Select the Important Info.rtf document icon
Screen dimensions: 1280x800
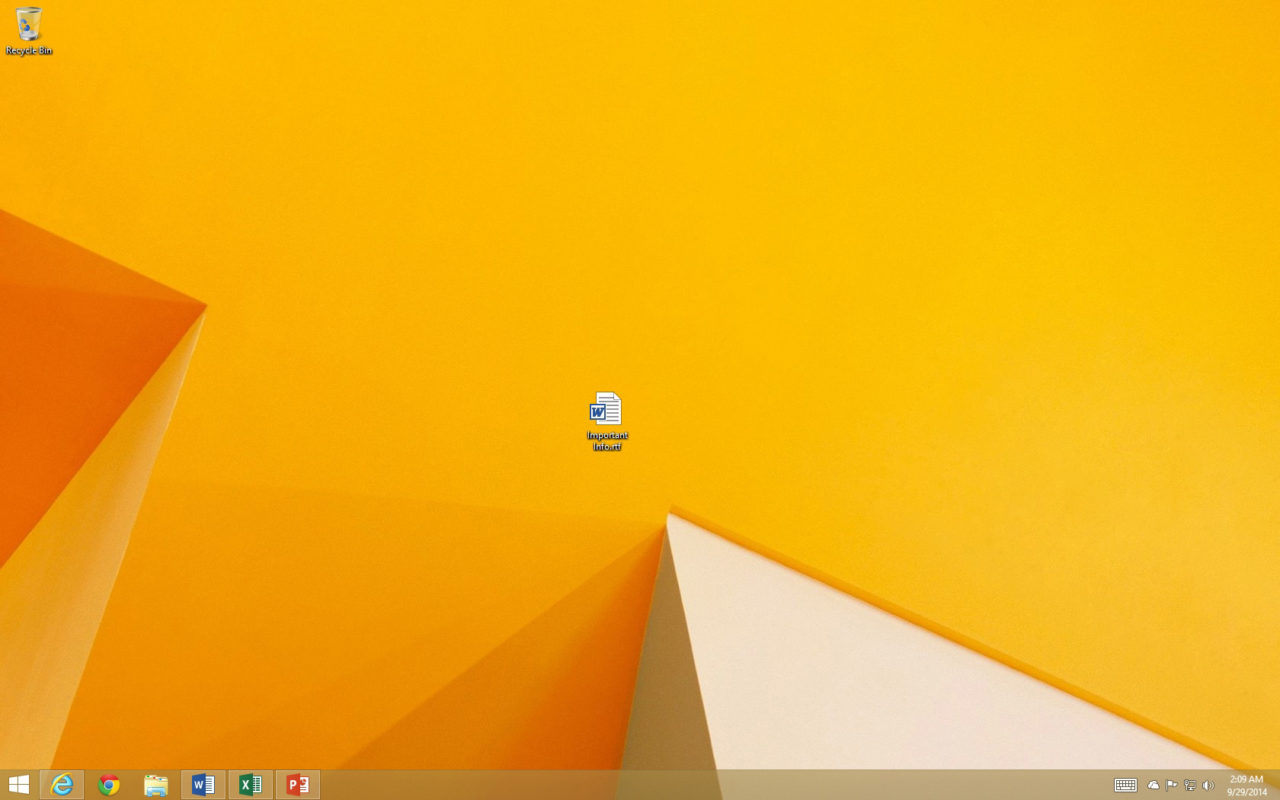(606, 408)
